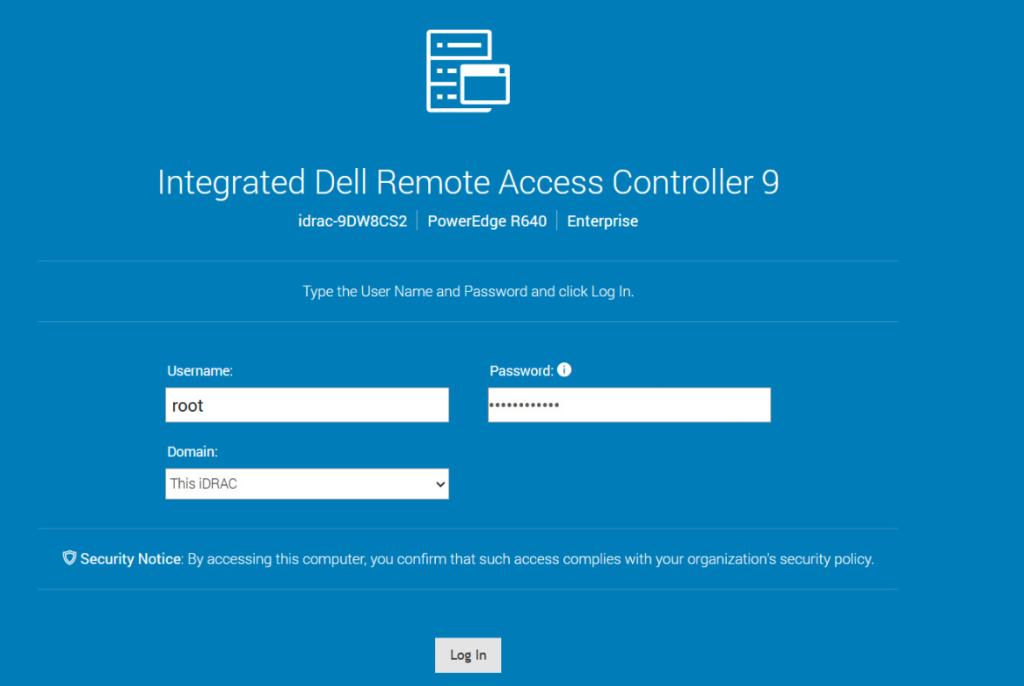Click the iDRAC server logo icon
The width and height of the screenshot is (1024, 686).
tap(468, 71)
